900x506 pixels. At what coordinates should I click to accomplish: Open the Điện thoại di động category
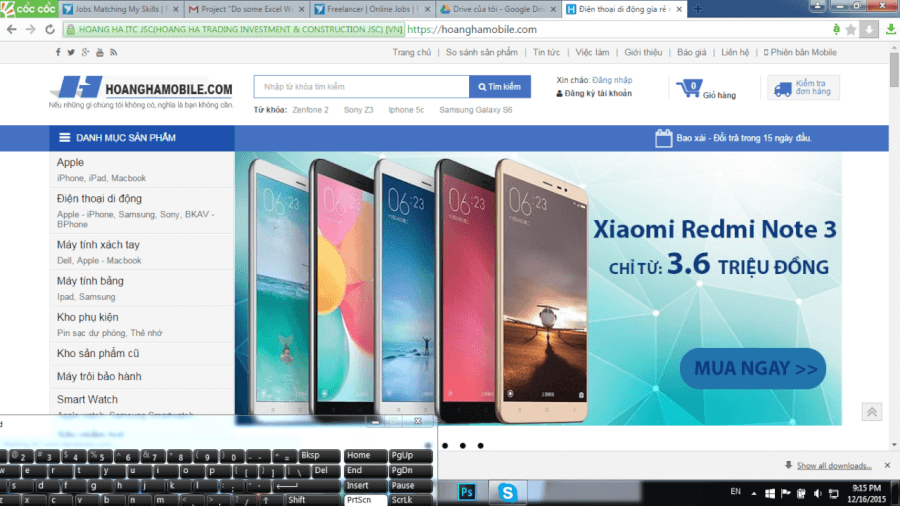tap(99, 199)
